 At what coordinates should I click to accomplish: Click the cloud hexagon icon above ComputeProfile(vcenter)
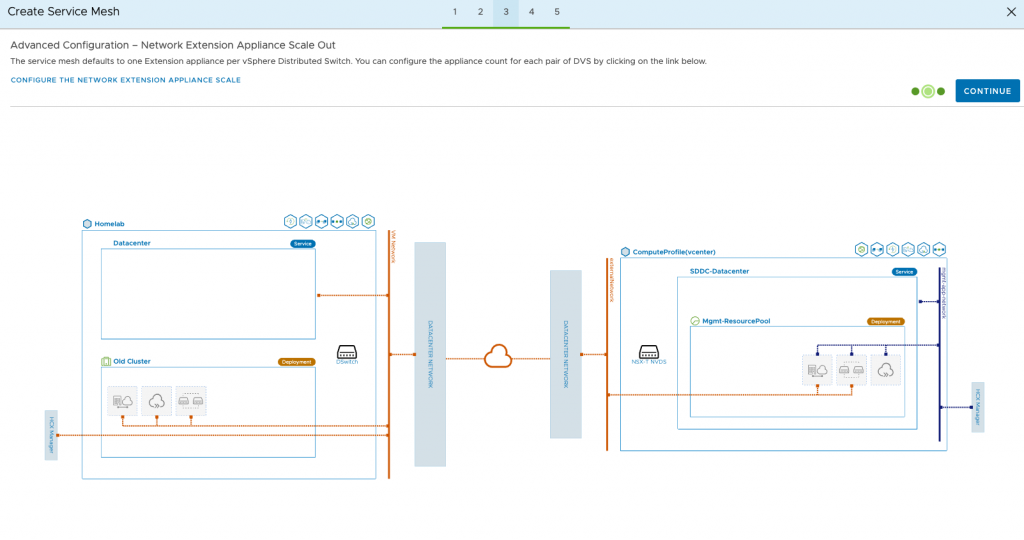[x=923, y=249]
